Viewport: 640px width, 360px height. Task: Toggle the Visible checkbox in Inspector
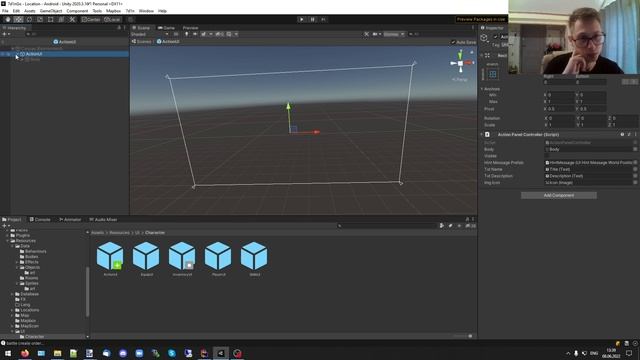point(547,156)
